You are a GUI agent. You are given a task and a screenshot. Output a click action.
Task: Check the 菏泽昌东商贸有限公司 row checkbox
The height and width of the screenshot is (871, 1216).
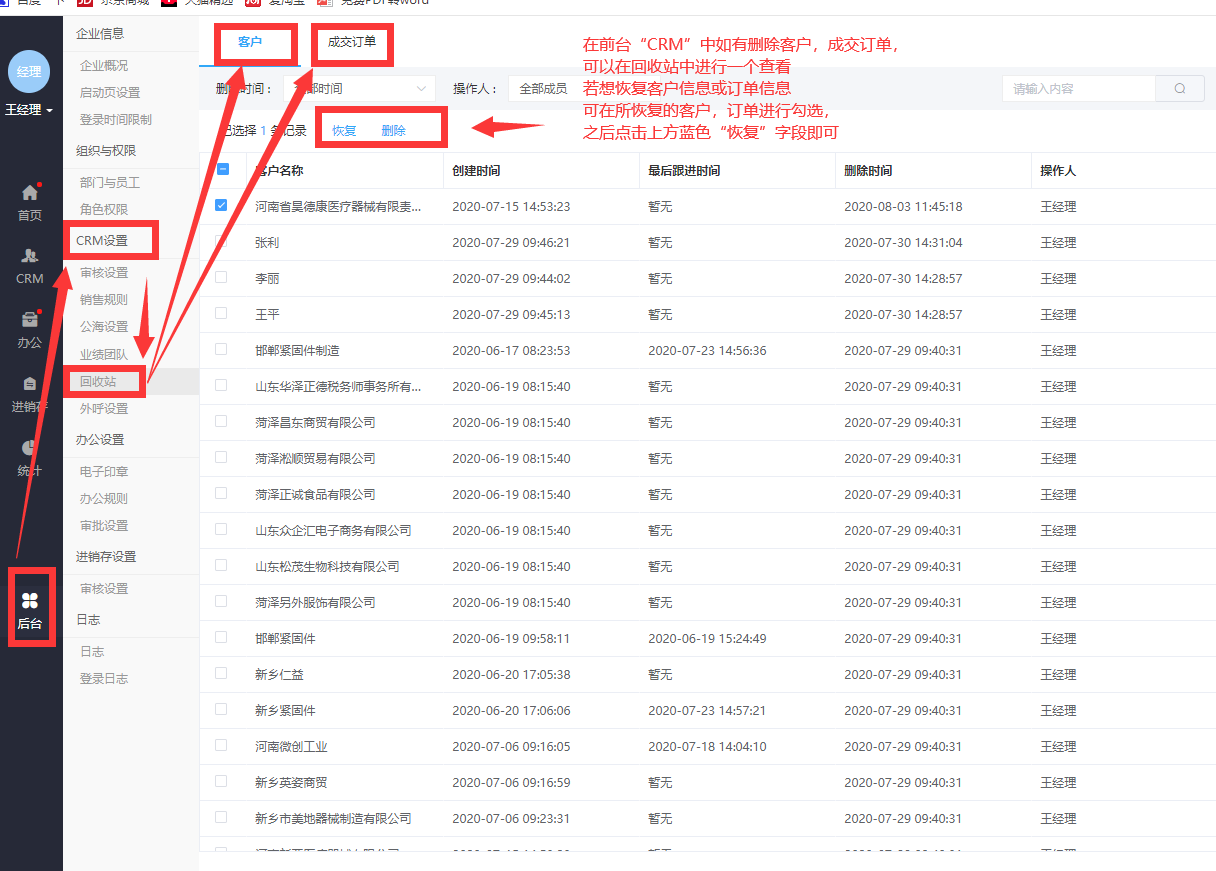point(222,421)
